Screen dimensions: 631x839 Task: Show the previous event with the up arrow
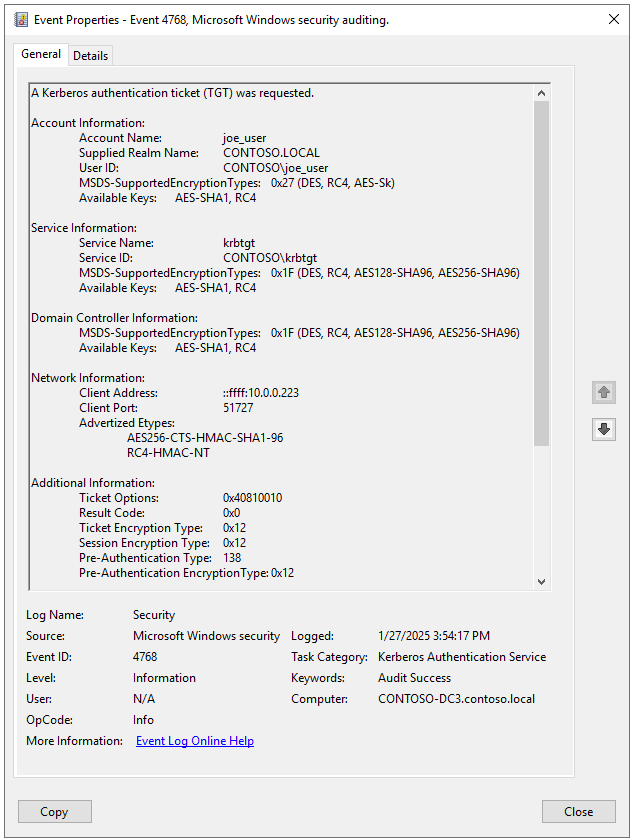pos(604,392)
